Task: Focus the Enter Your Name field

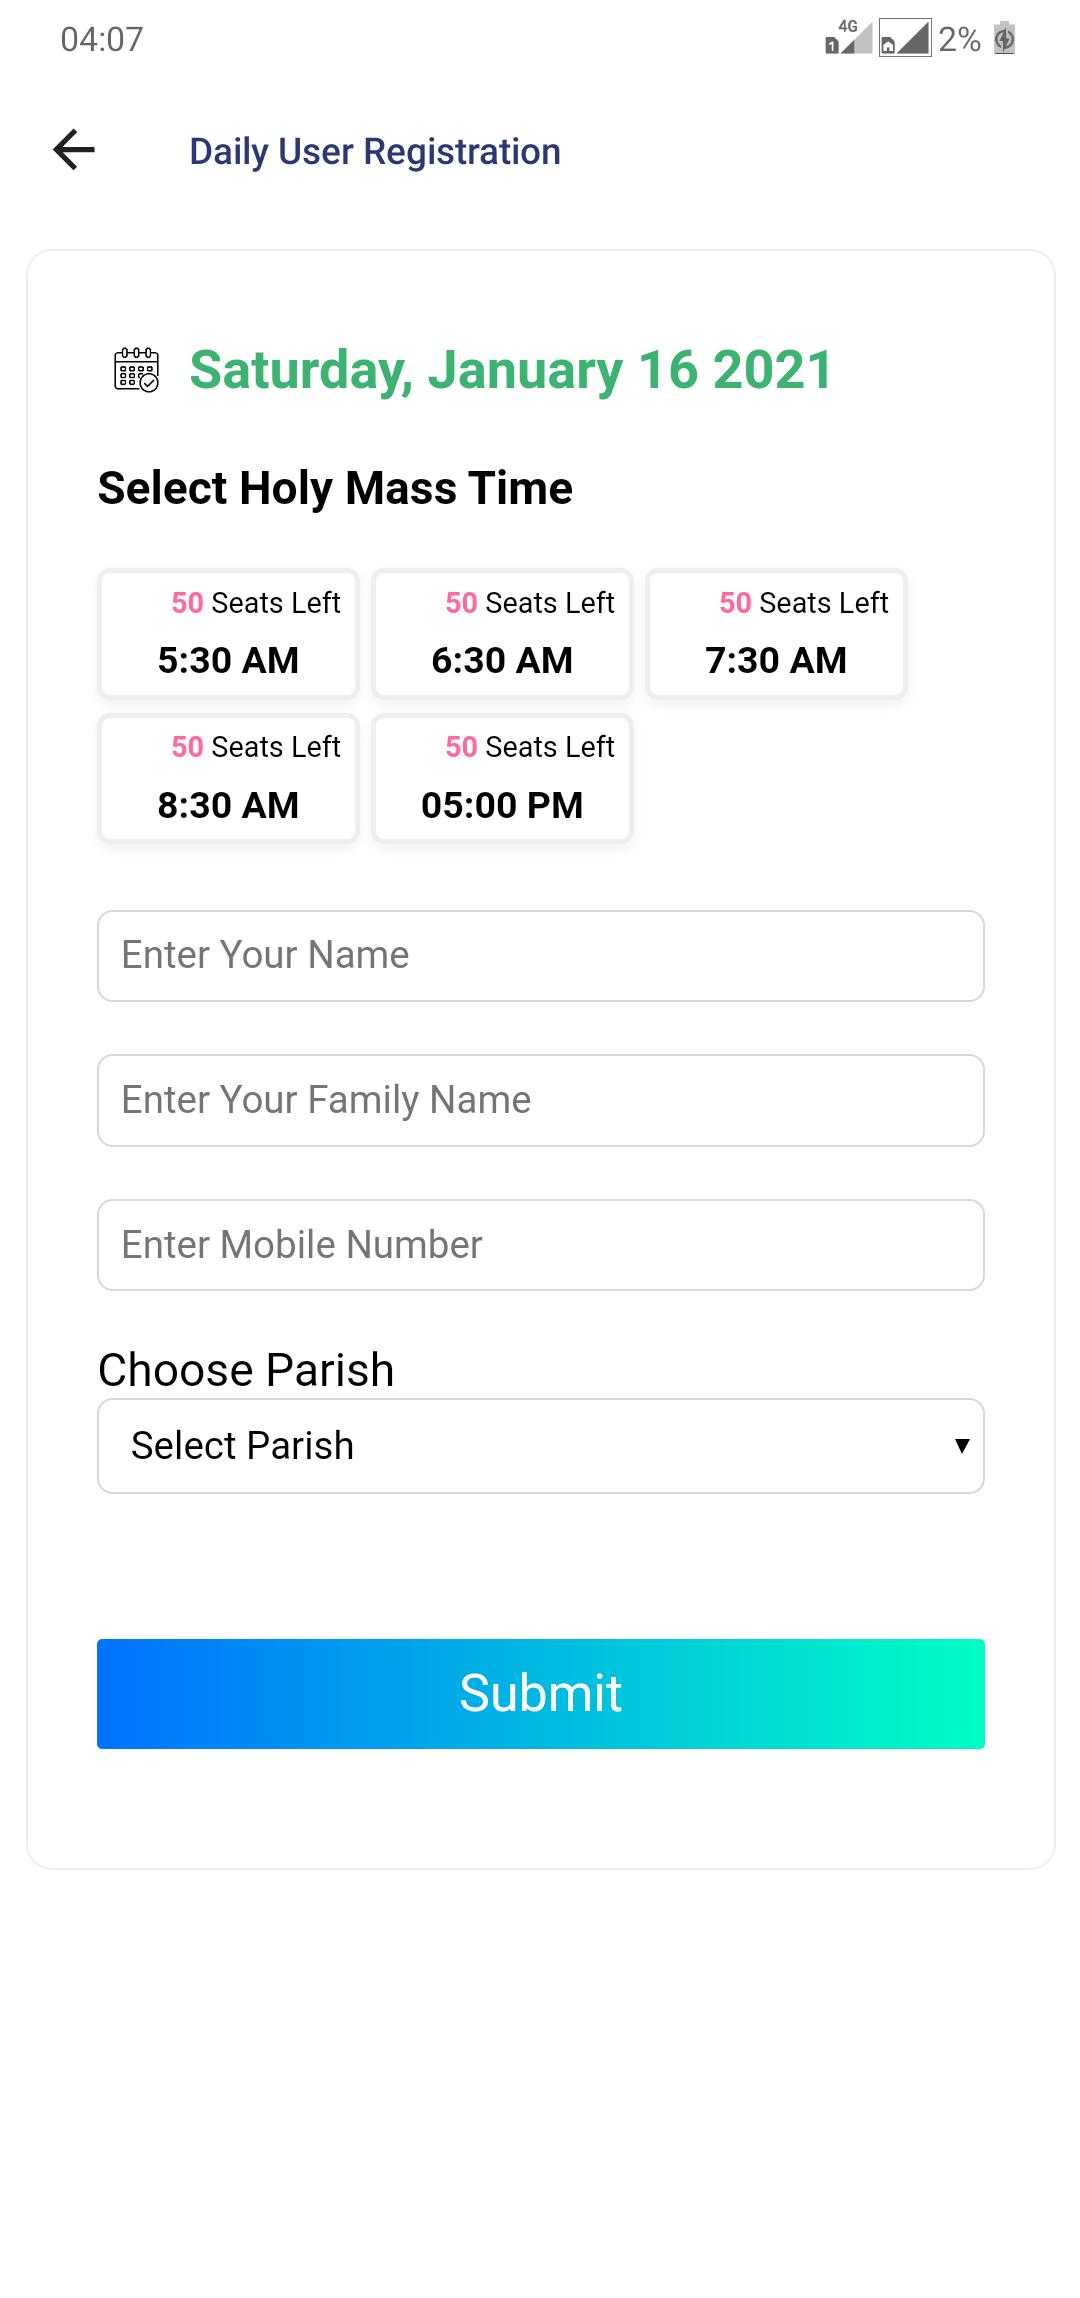Action: tap(540, 956)
